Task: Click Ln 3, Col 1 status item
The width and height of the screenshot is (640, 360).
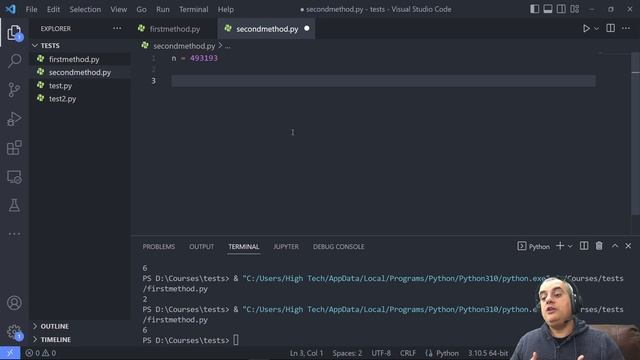Action: click(x=306, y=353)
